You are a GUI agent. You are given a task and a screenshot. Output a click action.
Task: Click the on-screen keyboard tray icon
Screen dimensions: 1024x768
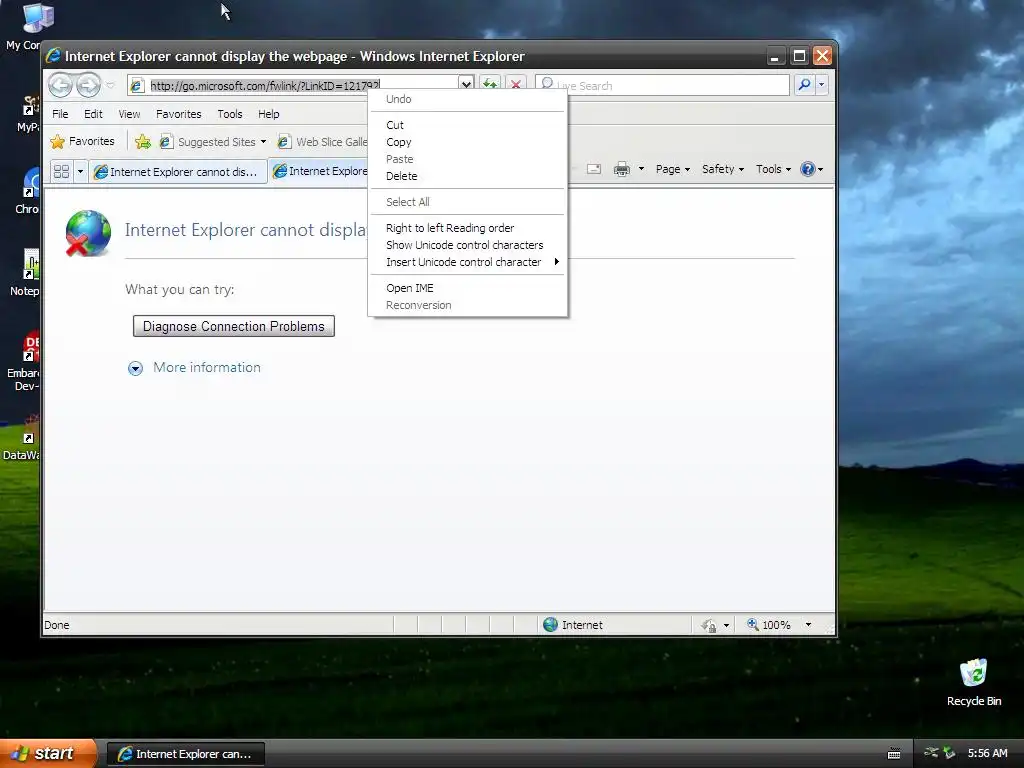pos(894,754)
